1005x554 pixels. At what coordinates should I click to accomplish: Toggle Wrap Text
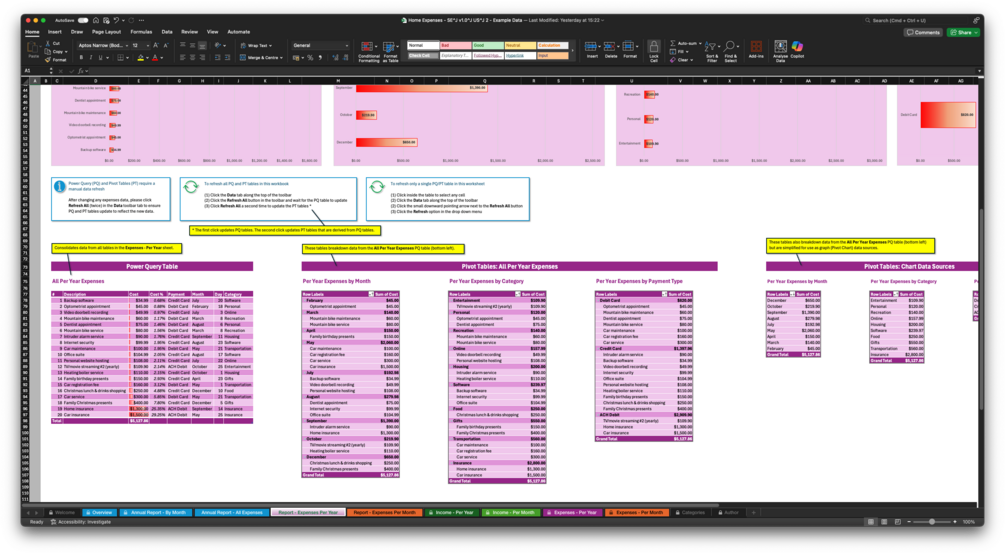(256, 46)
